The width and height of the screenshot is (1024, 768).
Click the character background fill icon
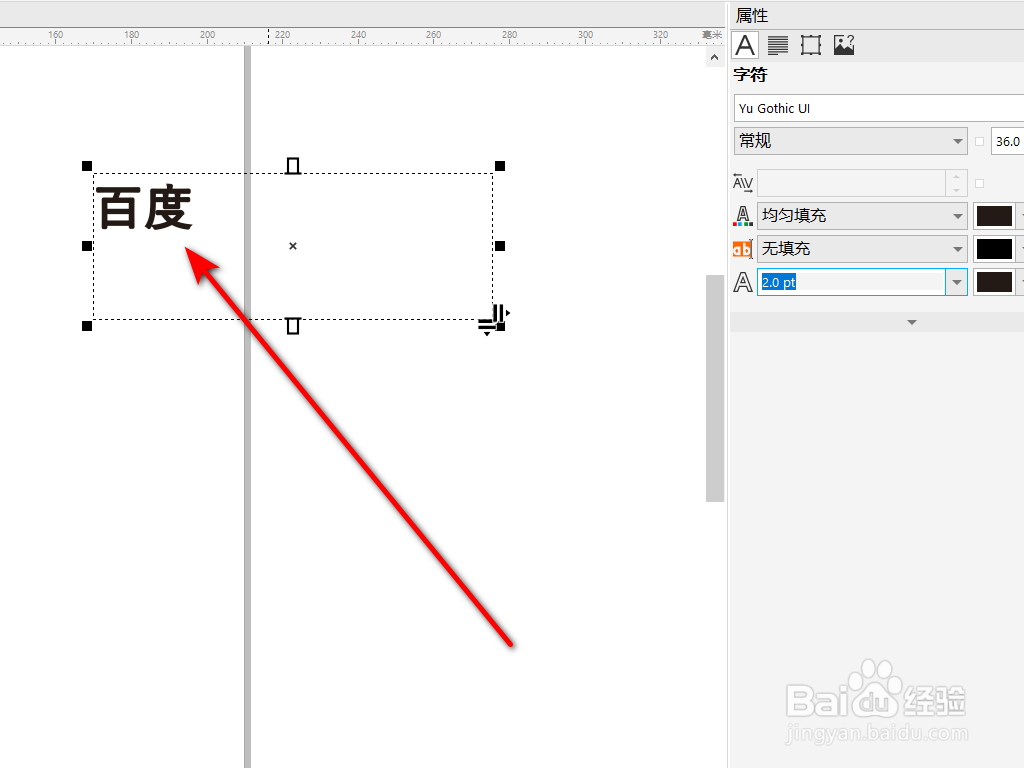(740, 248)
